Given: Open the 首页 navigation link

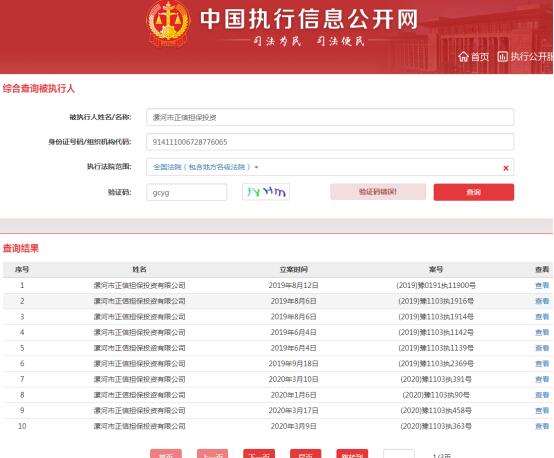Looking at the screenshot, I should pyautogui.click(x=479, y=57).
